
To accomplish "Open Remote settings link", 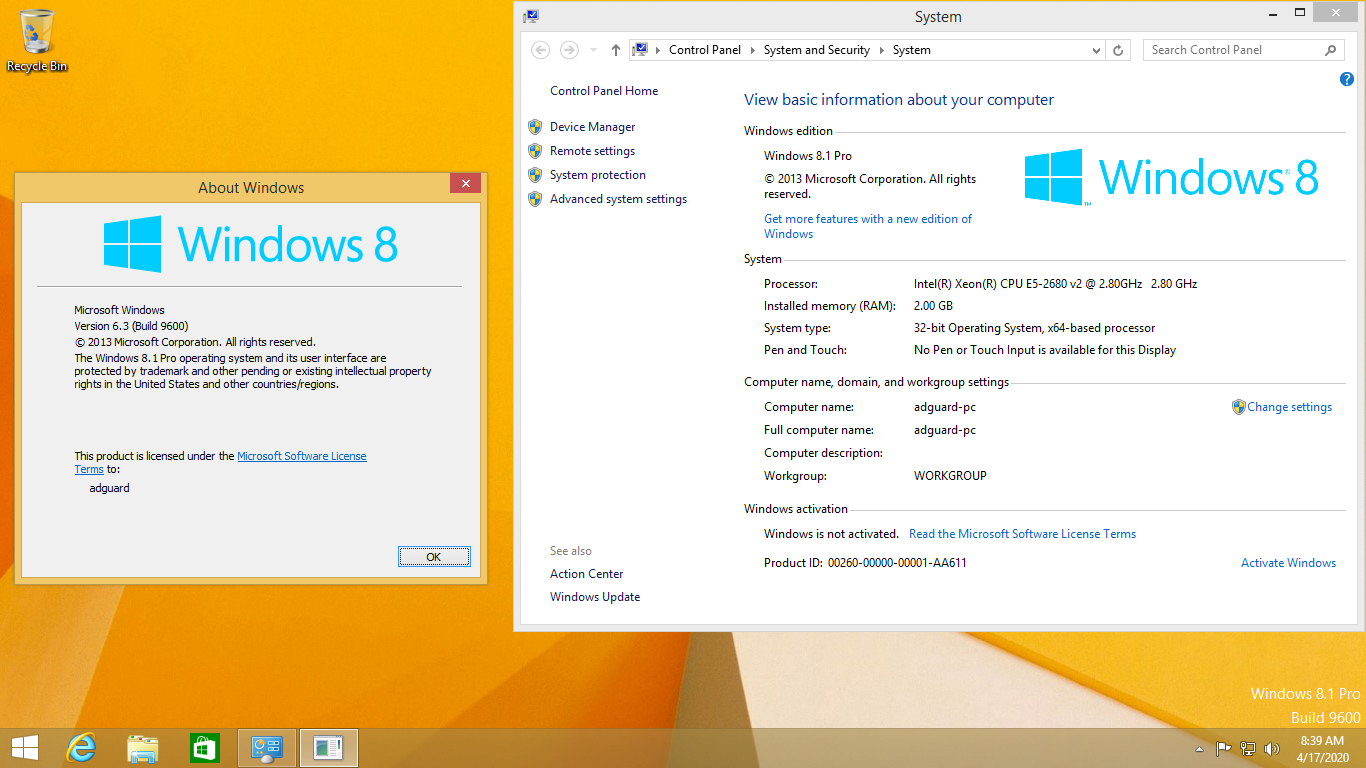I will (x=592, y=151).
